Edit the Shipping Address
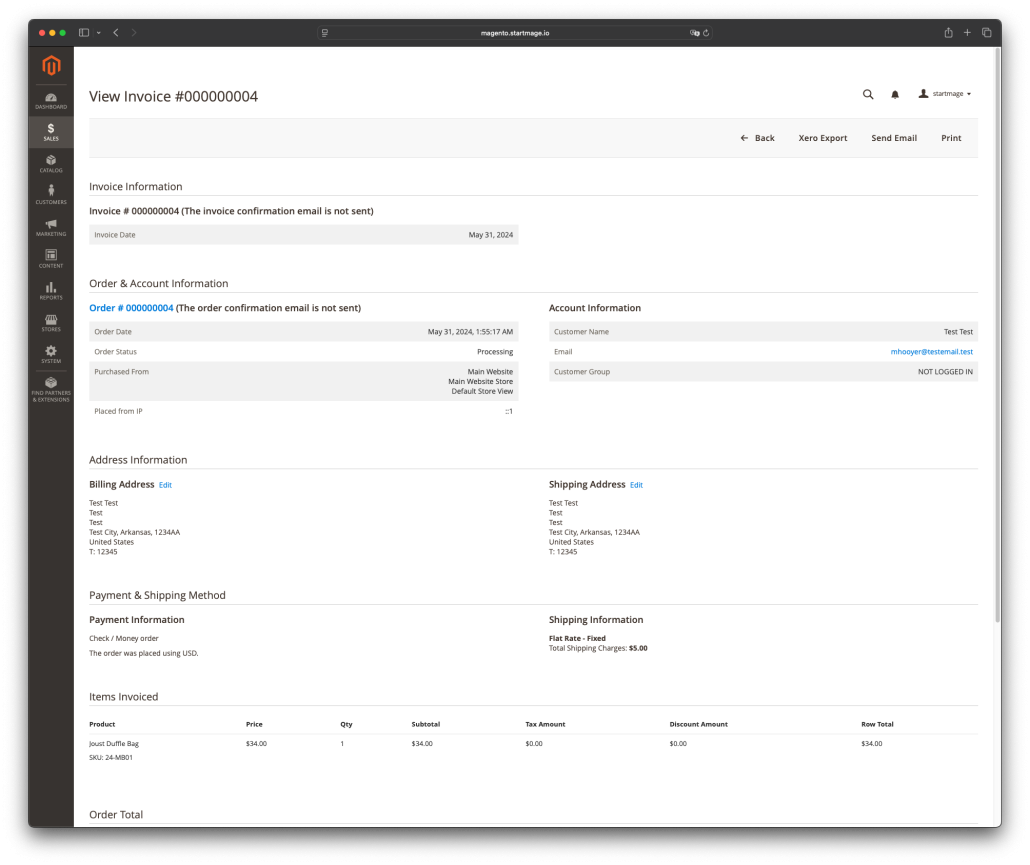Image resolution: width=1030 pixels, height=865 pixels. (637, 485)
